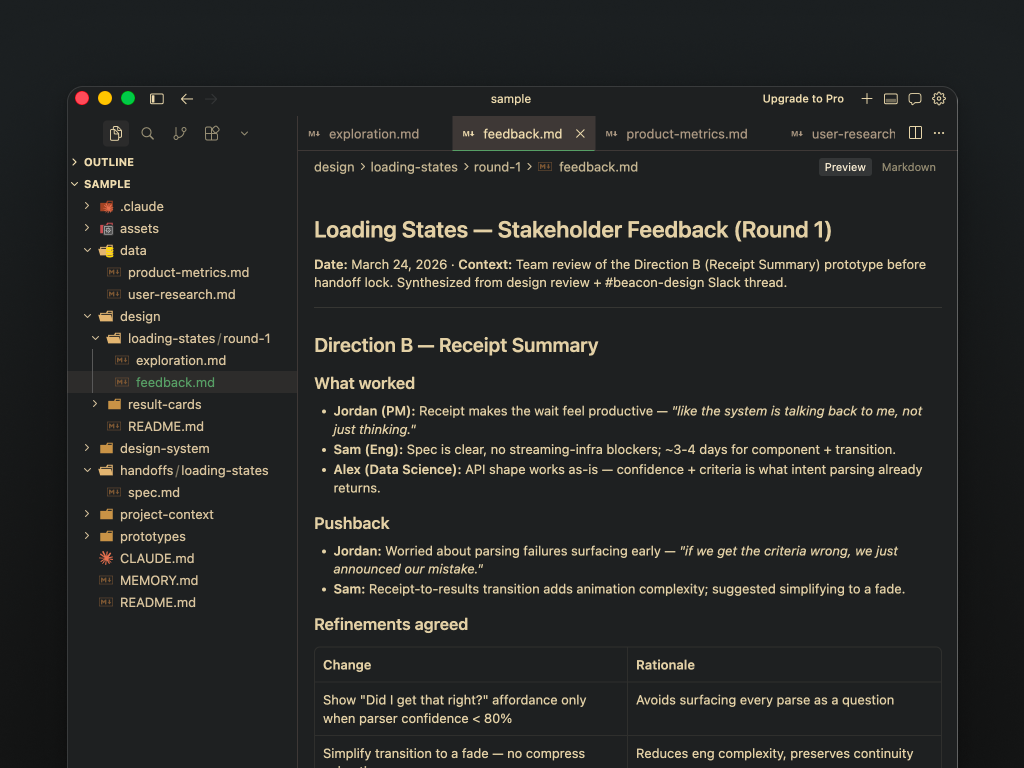Open product-metrics.md in the file tree
1024x768 pixels.
point(183,272)
